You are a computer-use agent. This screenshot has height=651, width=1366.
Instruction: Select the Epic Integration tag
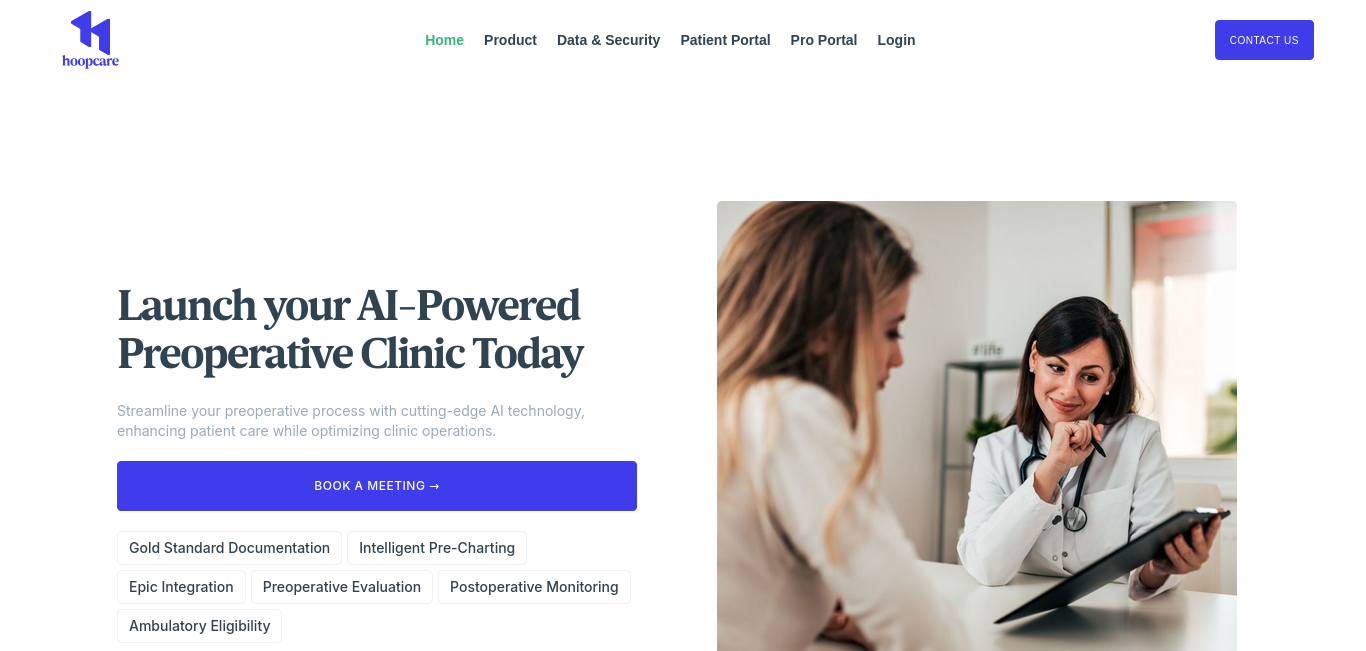pos(181,587)
